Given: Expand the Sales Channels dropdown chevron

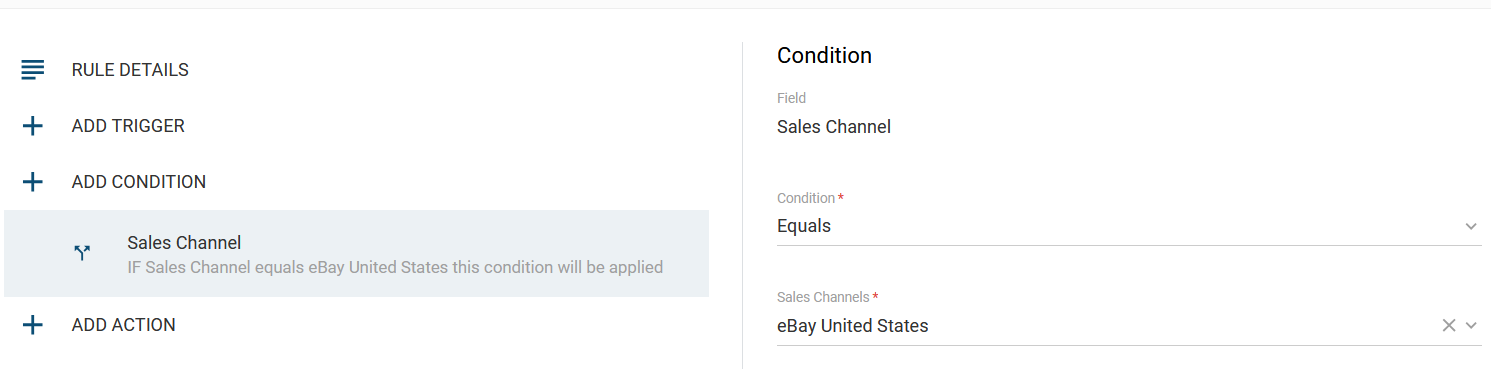Looking at the screenshot, I should [x=1471, y=325].
